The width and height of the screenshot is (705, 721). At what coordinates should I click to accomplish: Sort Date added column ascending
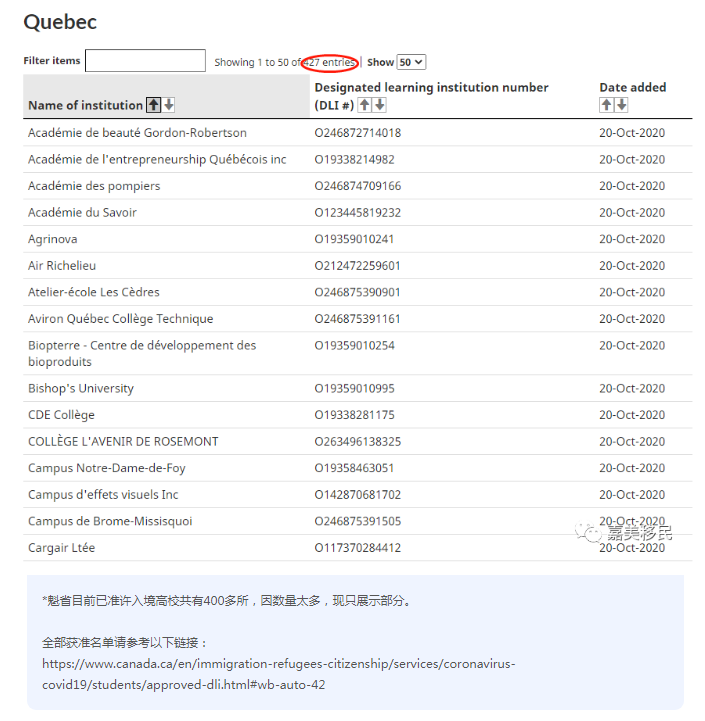[x=606, y=105]
